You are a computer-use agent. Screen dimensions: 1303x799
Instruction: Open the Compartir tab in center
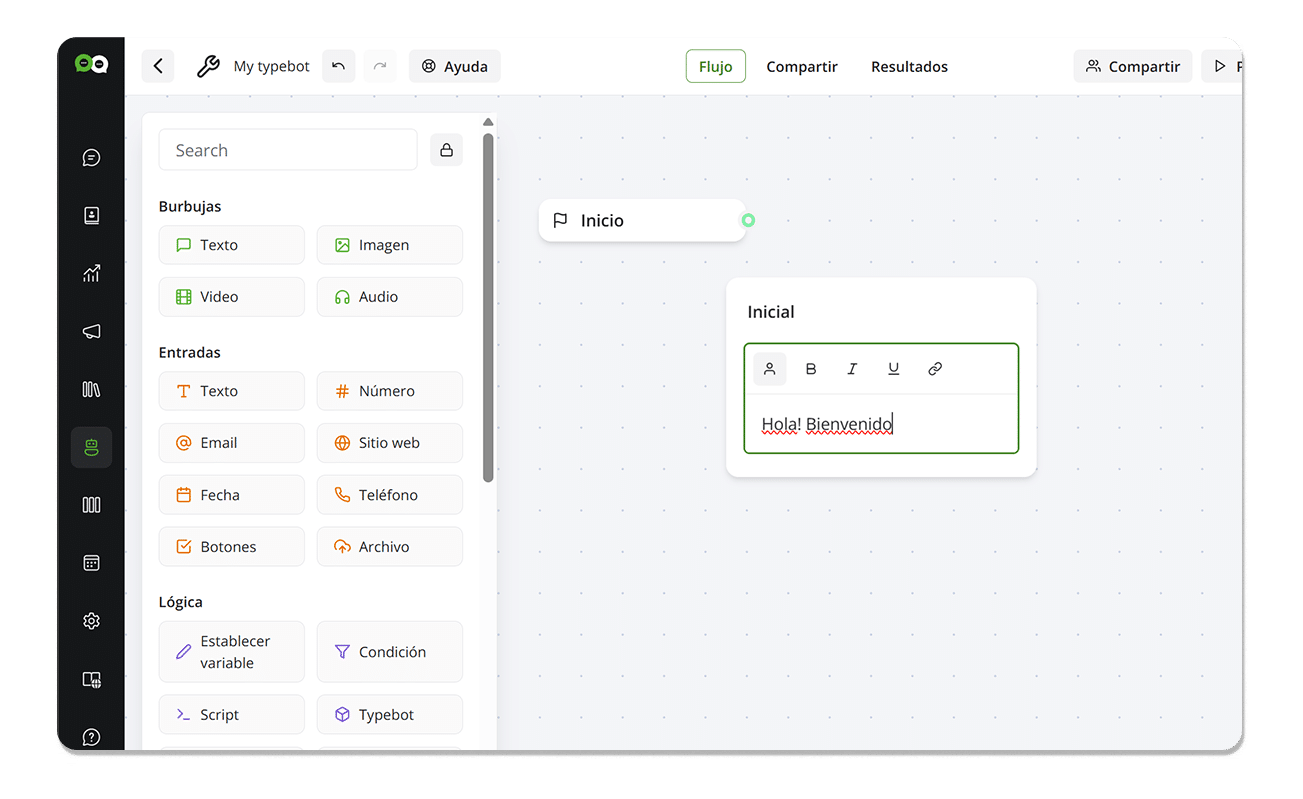pos(802,67)
